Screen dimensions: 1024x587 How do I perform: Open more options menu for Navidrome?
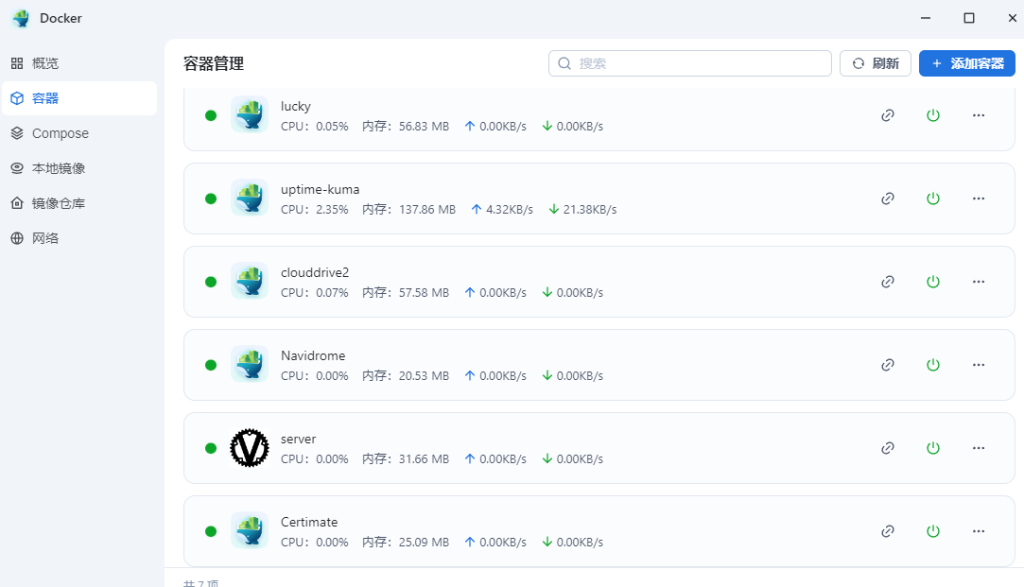point(978,365)
